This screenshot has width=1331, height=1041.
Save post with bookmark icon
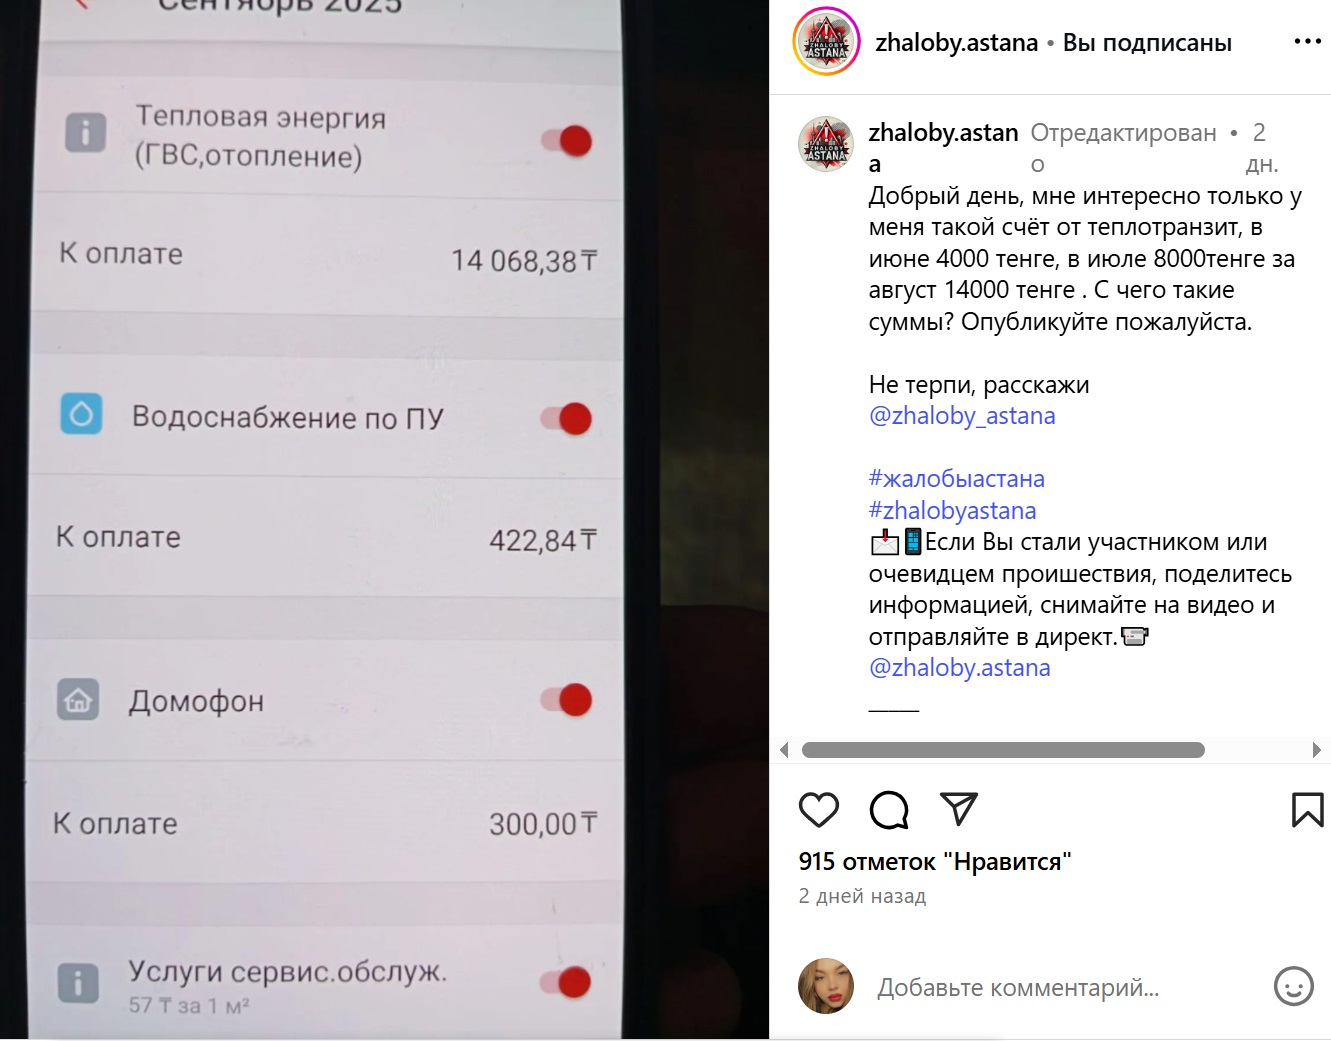point(1307,810)
